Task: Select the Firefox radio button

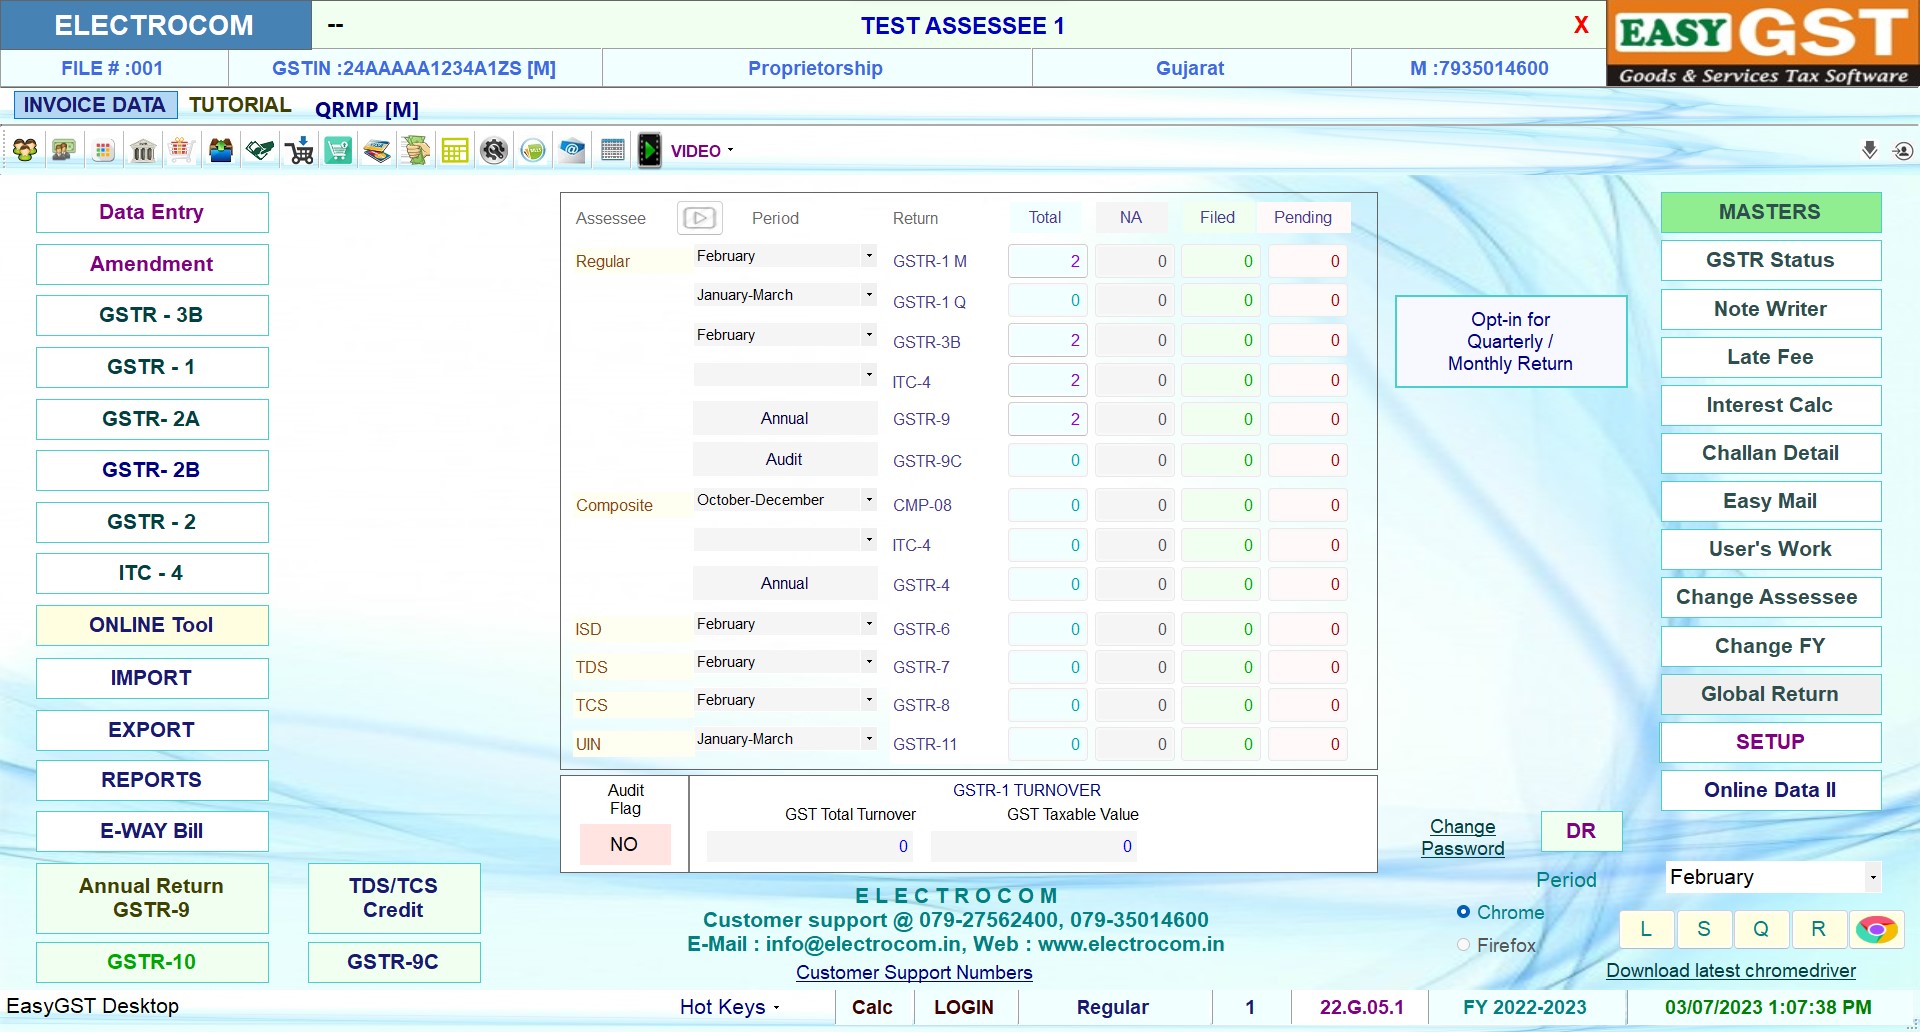Action: pos(1463,945)
